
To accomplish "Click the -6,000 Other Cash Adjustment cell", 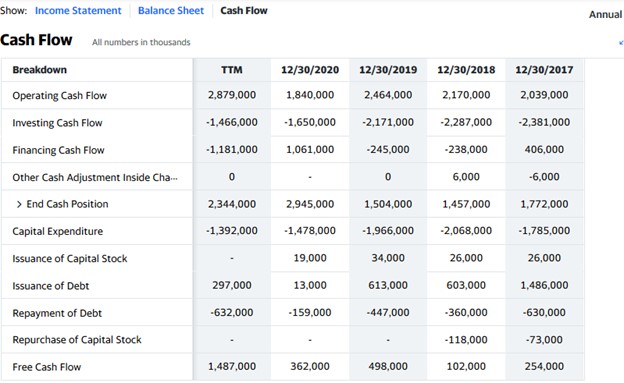I will [544, 177].
